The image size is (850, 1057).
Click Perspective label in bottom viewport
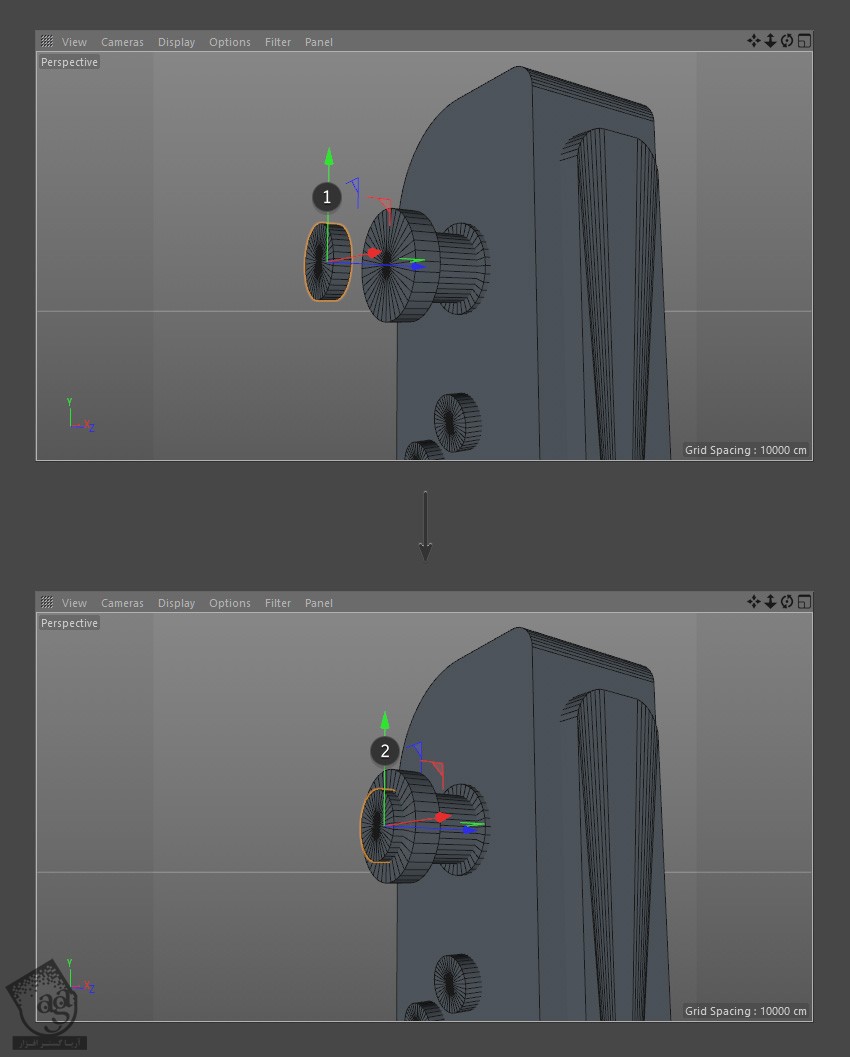point(69,623)
